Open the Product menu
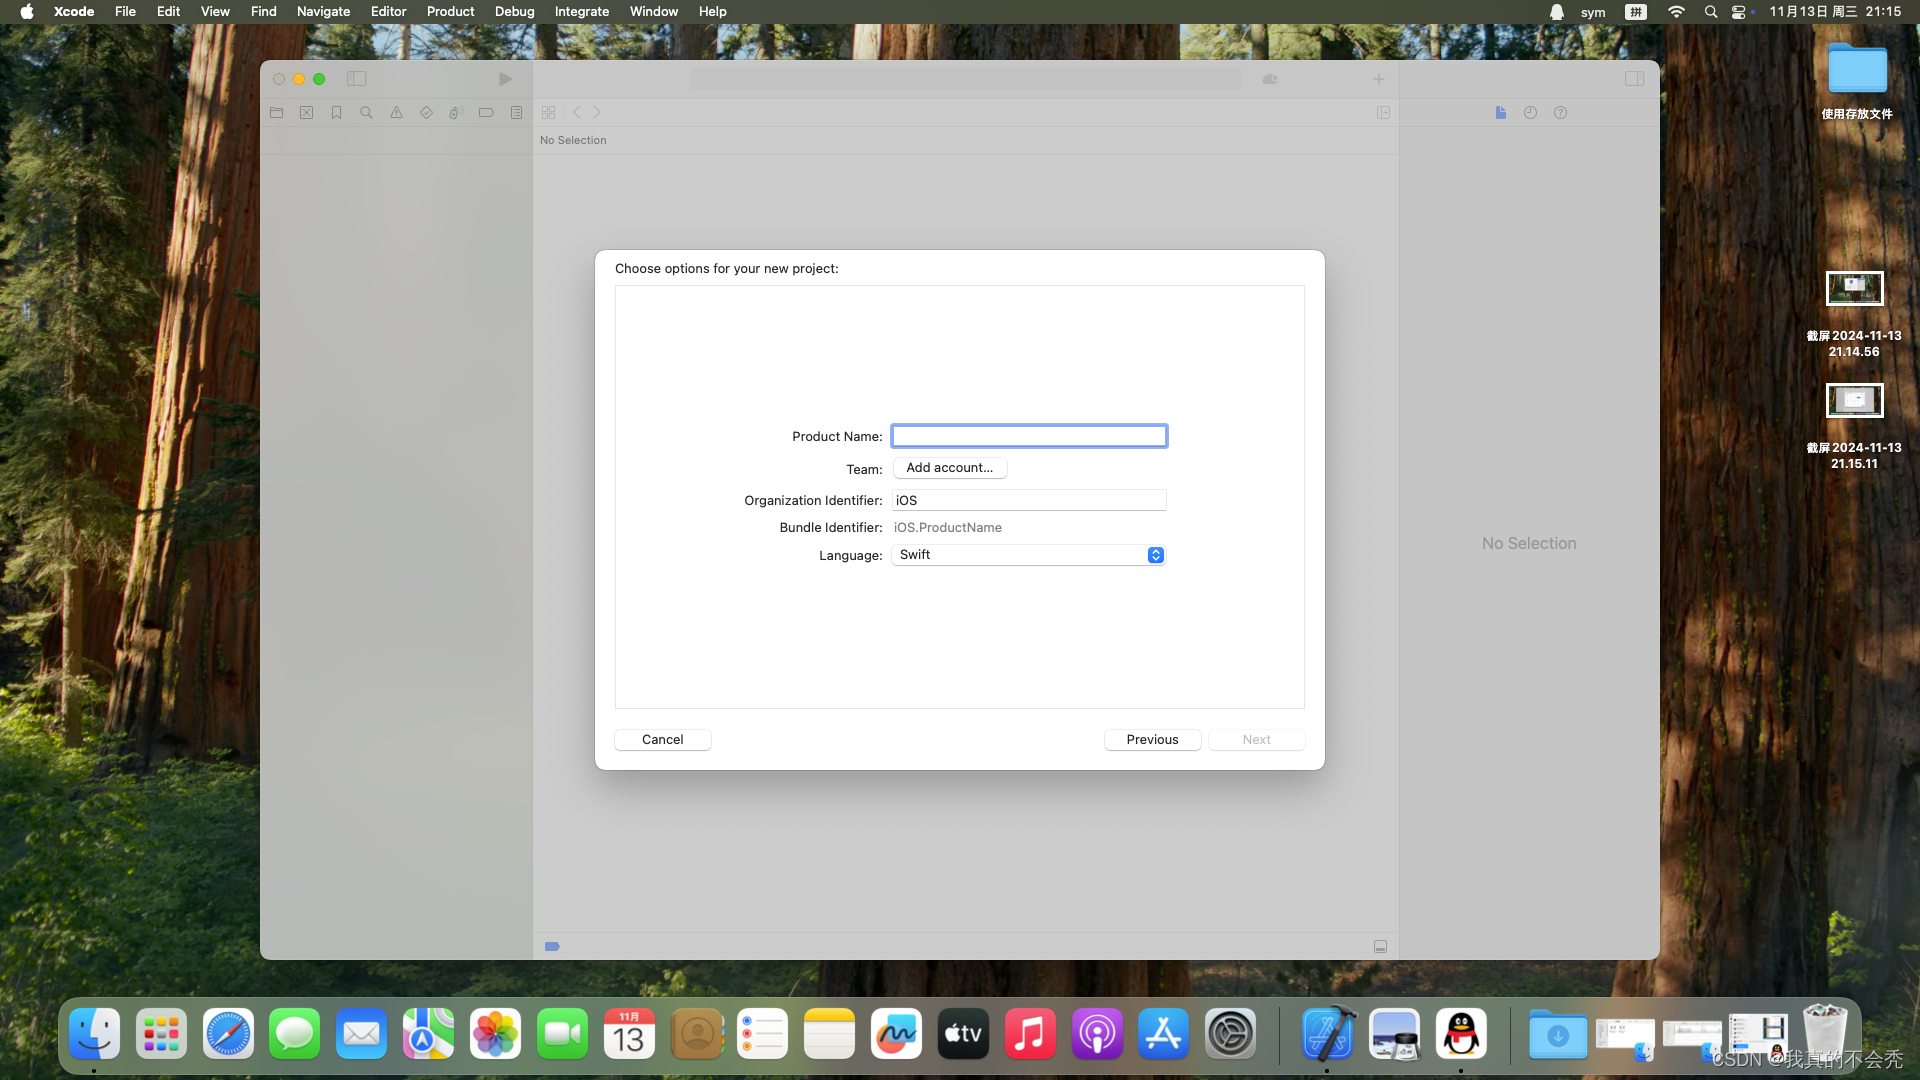Screen dimensions: 1920x1080 tap(450, 12)
